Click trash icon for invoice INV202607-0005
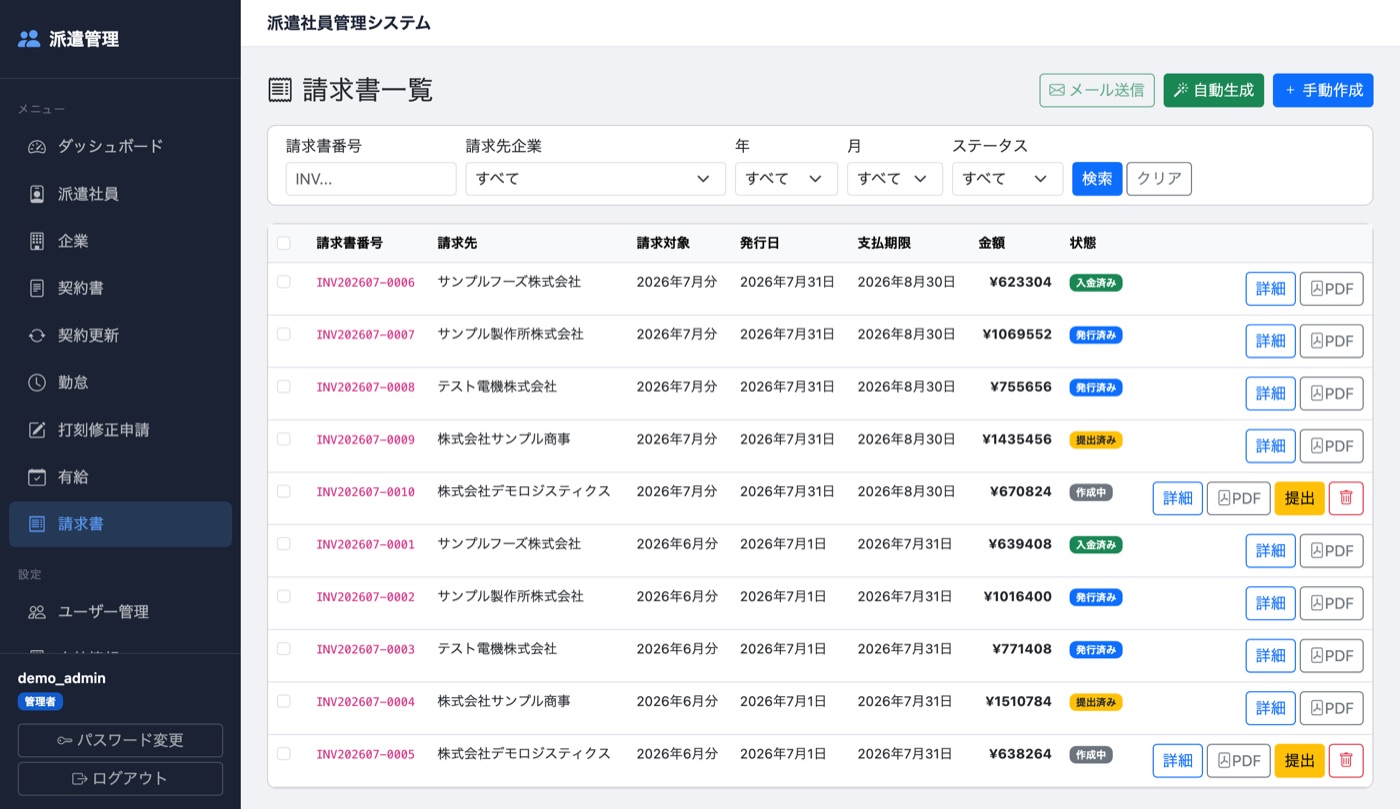This screenshot has width=1400, height=809. (1346, 761)
